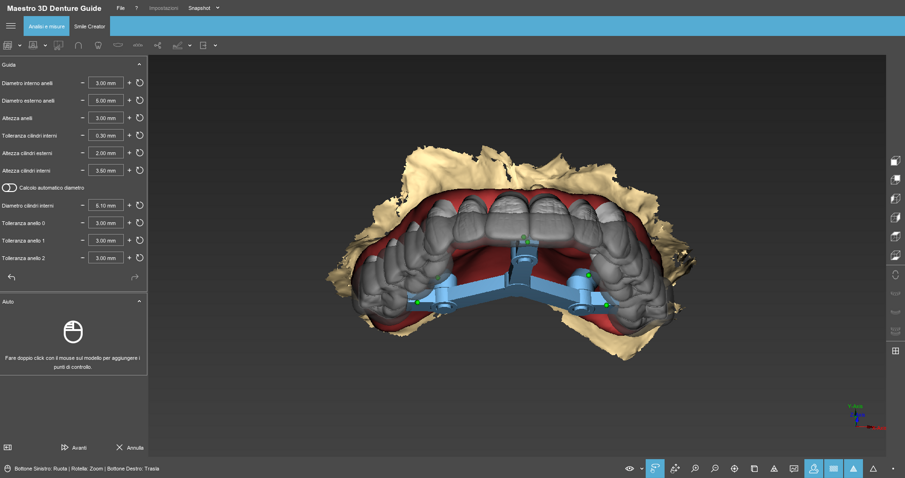Image resolution: width=905 pixels, height=478 pixels.
Task: Redo guide change arrow
Action: point(134,277)
